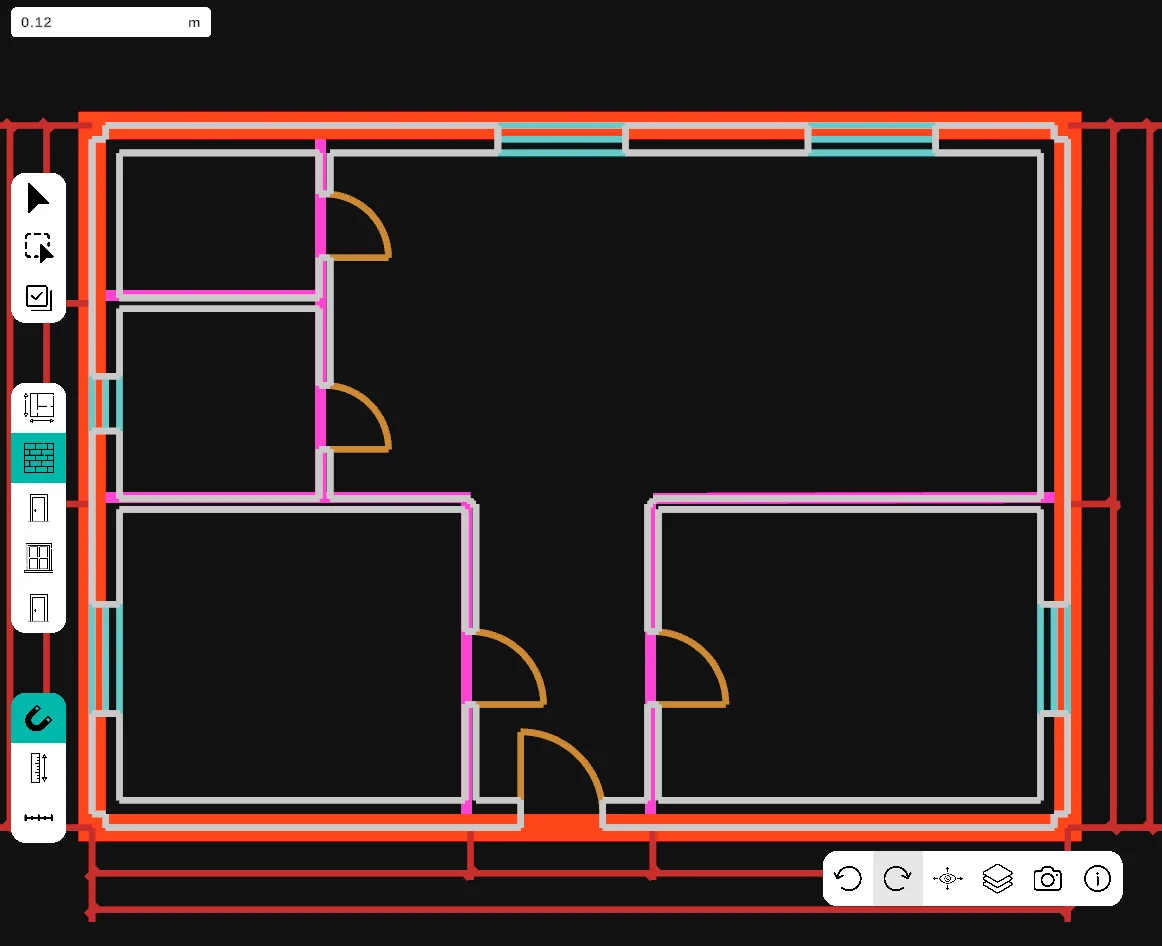Show the info panel
The width and height of the screenshot is (1162, 946).
[1097, 879]
